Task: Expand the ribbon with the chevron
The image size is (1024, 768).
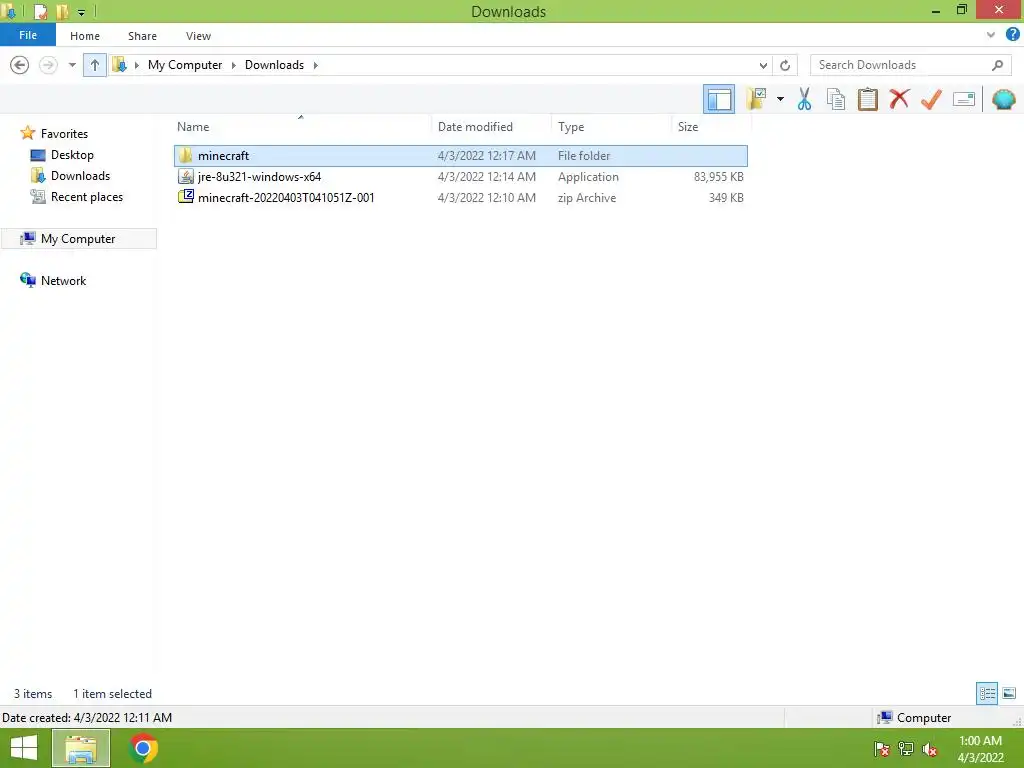Action: coord(991,35)
